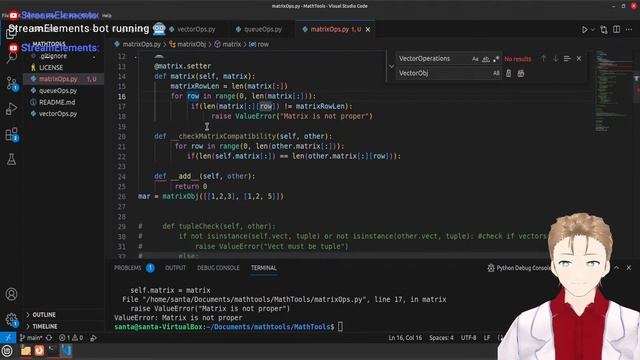Toggle Match Case in find box
The width and height of the screenshot is (640, 360).
[x=475, y=59]
